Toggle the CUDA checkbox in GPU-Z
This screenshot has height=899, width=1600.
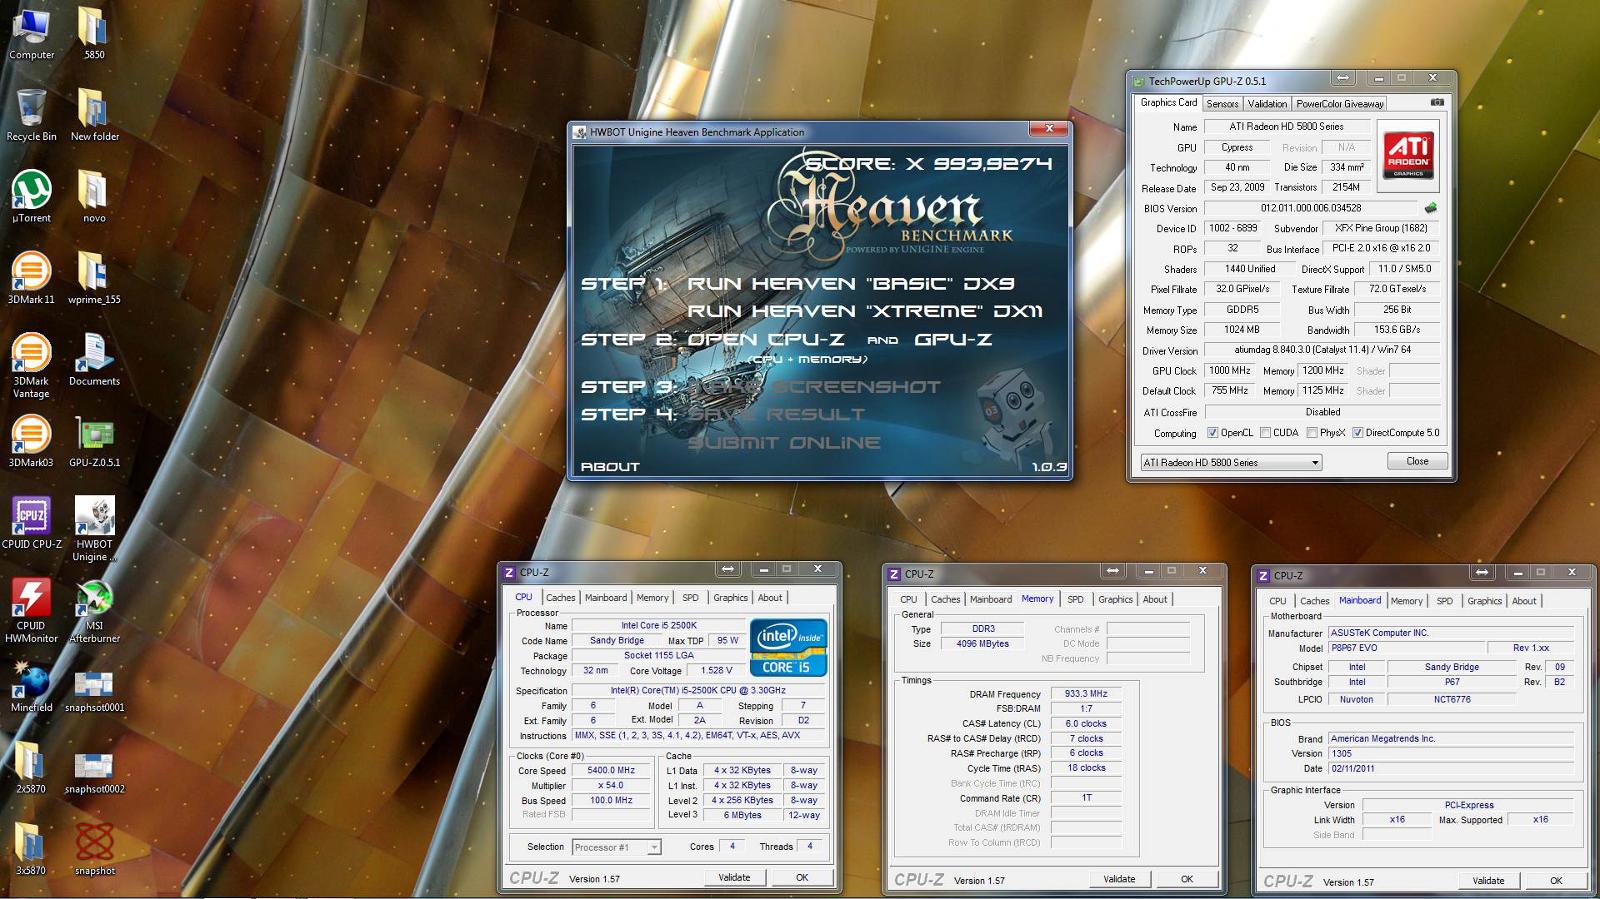(1265, 433)
